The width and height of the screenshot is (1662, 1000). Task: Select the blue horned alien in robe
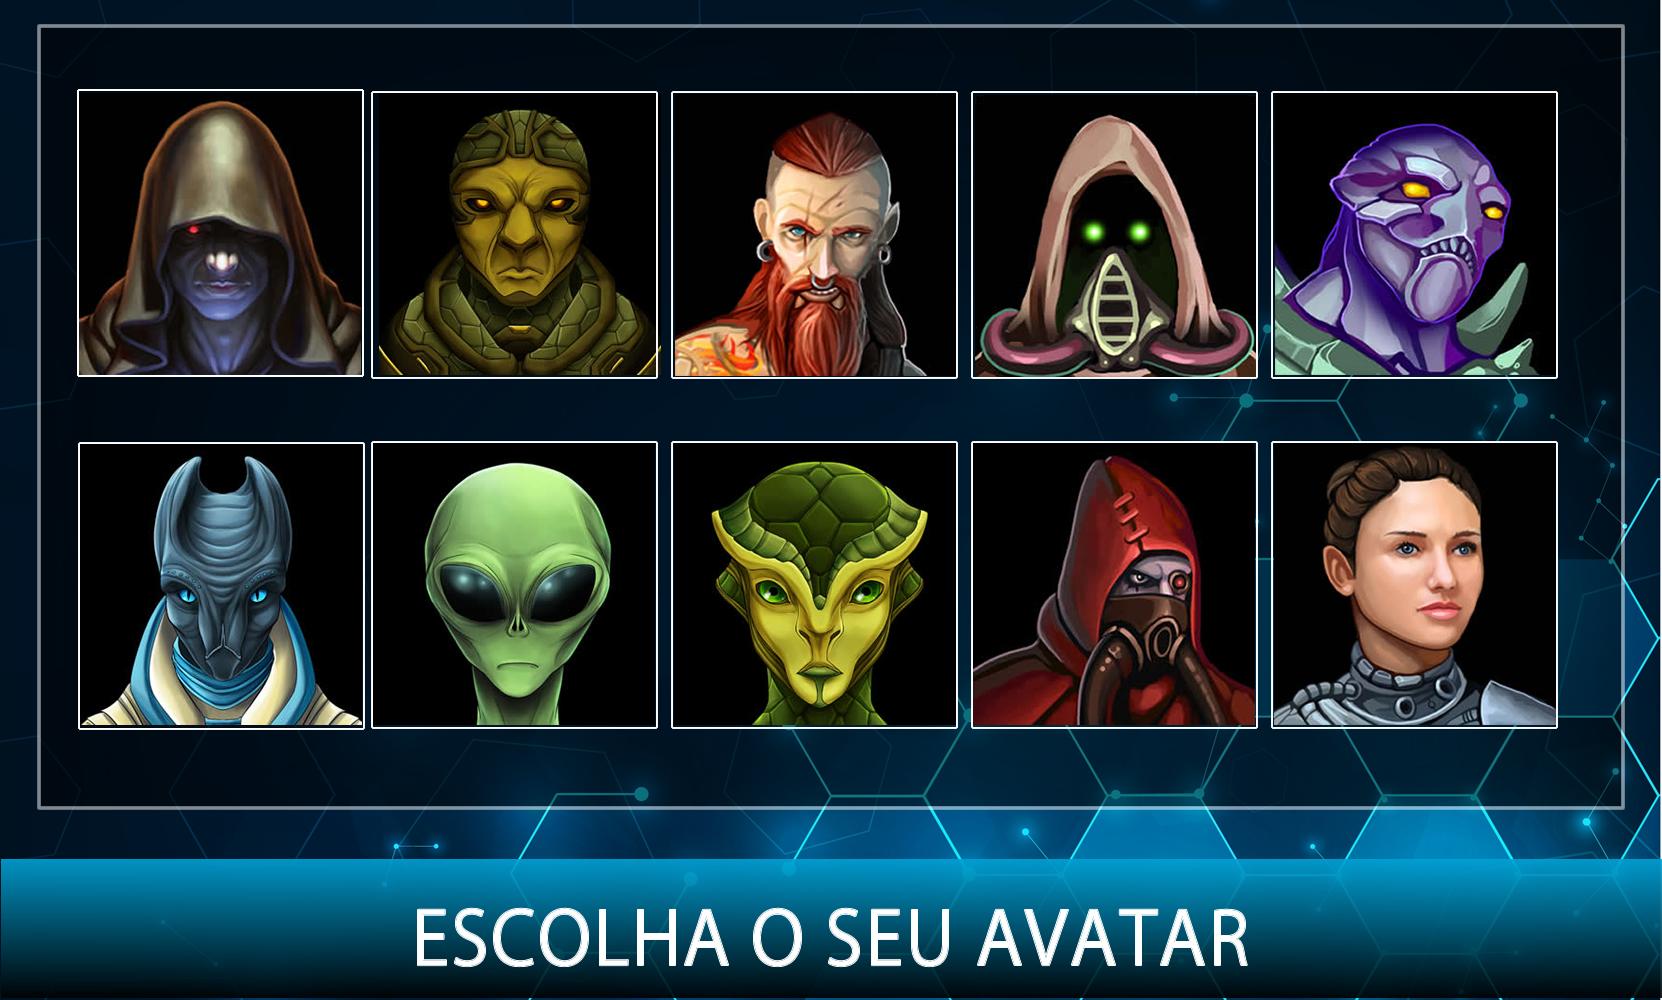[x=221, y=585]
